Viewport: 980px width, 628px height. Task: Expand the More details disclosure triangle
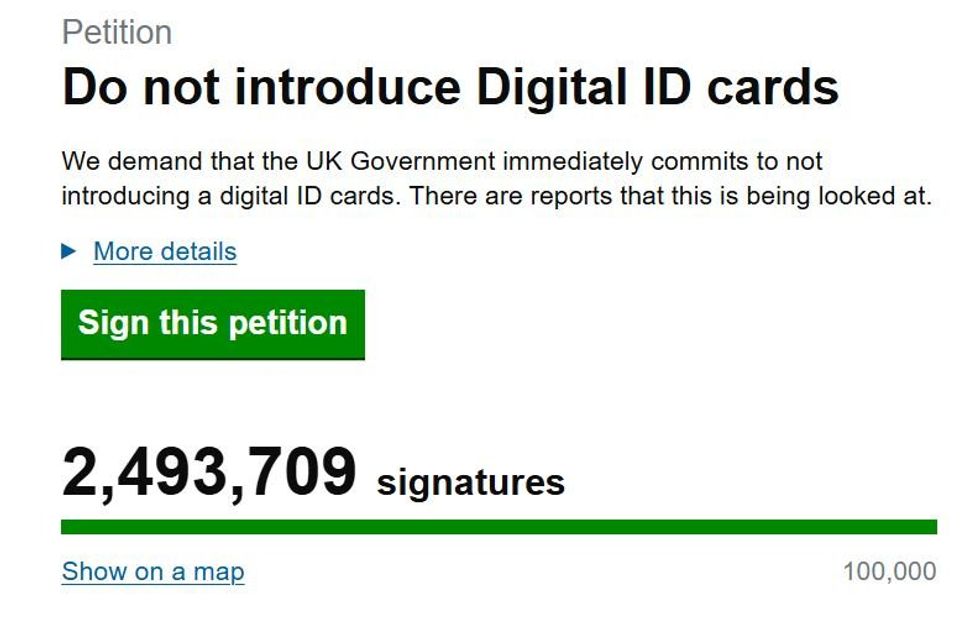[x=69, y=251]
